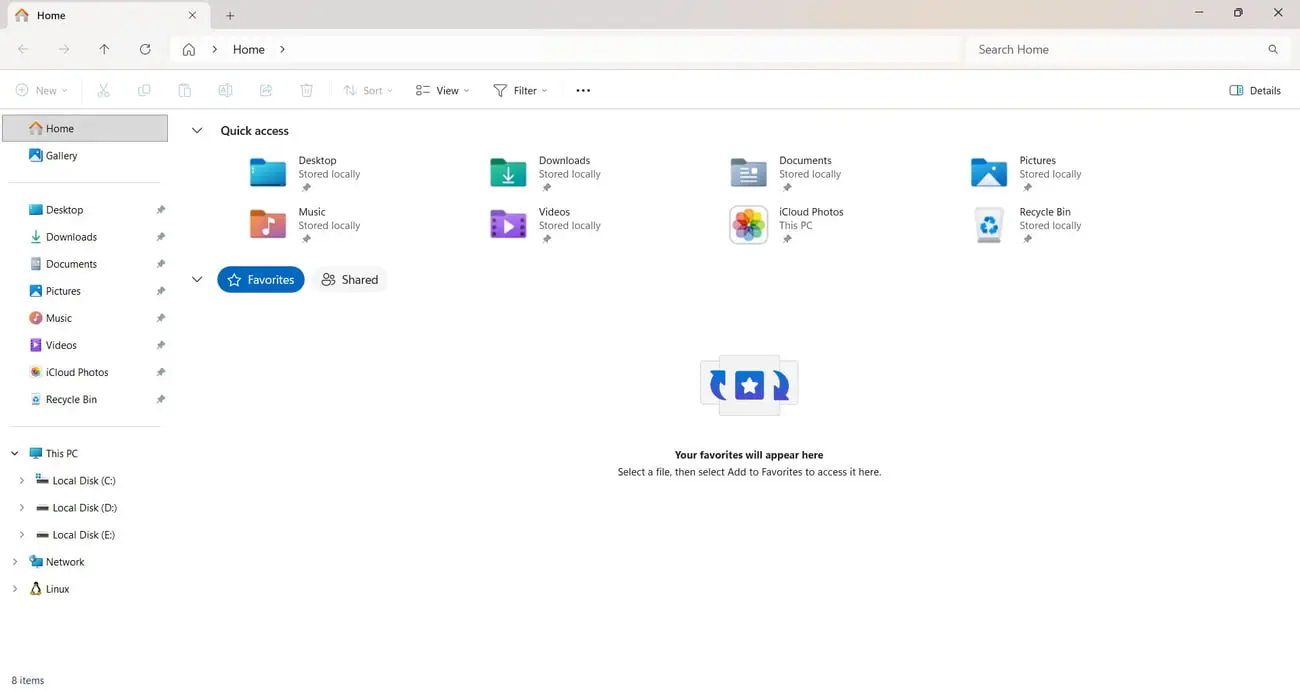The image size is (1300, 691).
Task: Open iCloud Photos in Quick access grid
Action: tap(787, 225)
